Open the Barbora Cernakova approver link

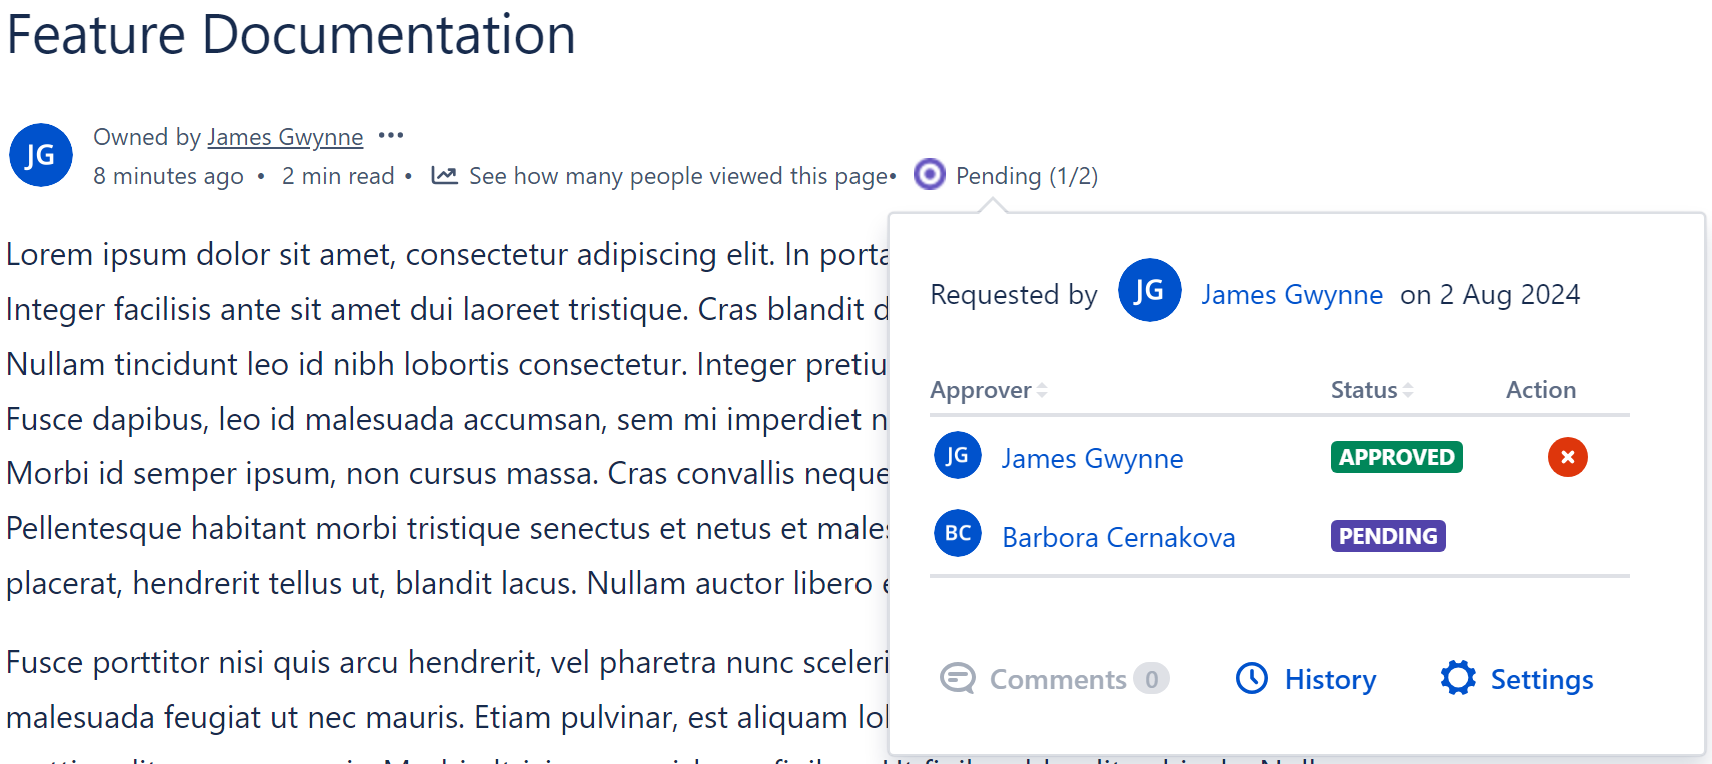click(x=1118, y=538)
